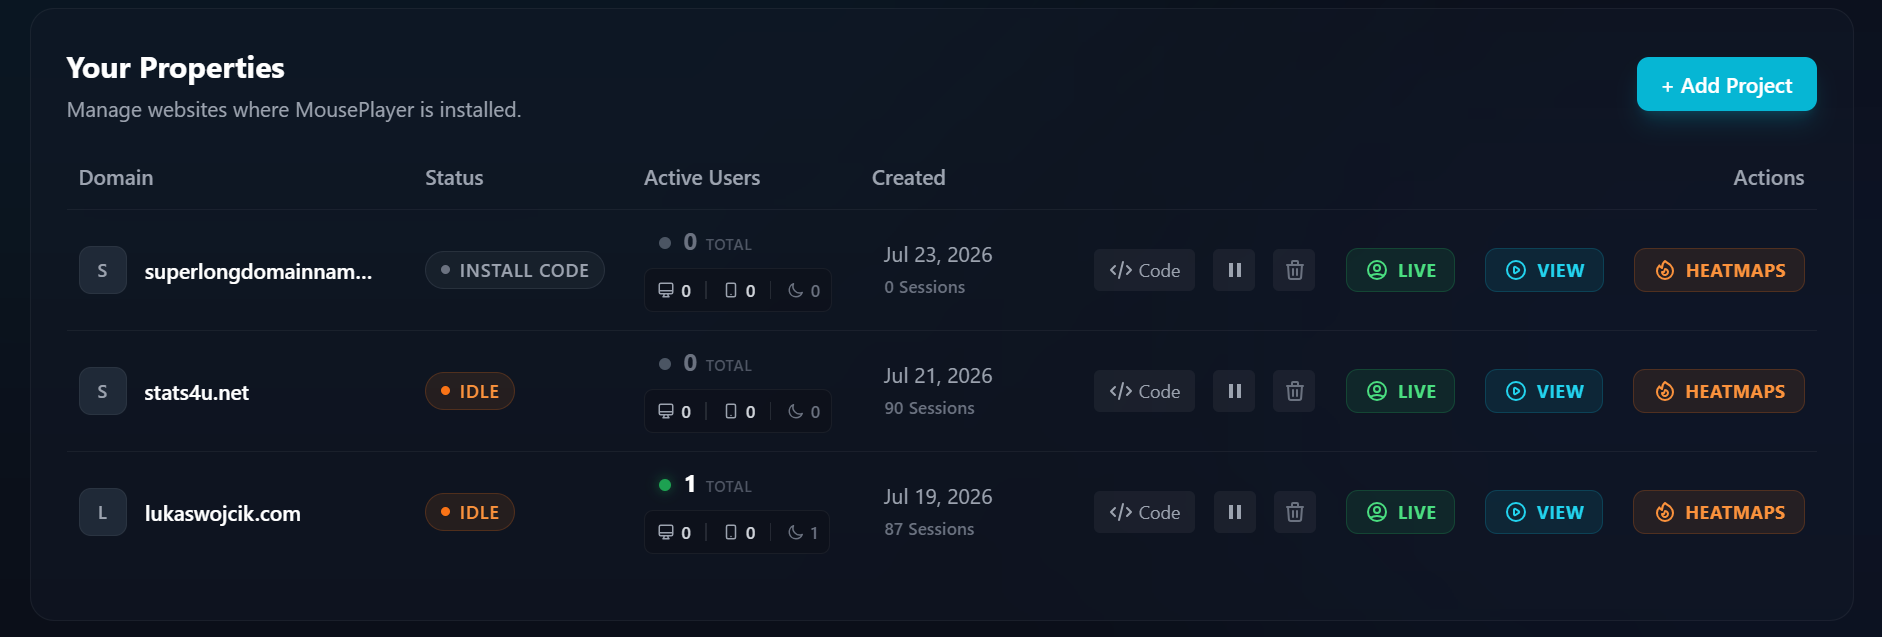Delete the superlongdomainnam... property via trash icon
This screenshot has width=1882, height=637.
click(x=1294, y=270)
